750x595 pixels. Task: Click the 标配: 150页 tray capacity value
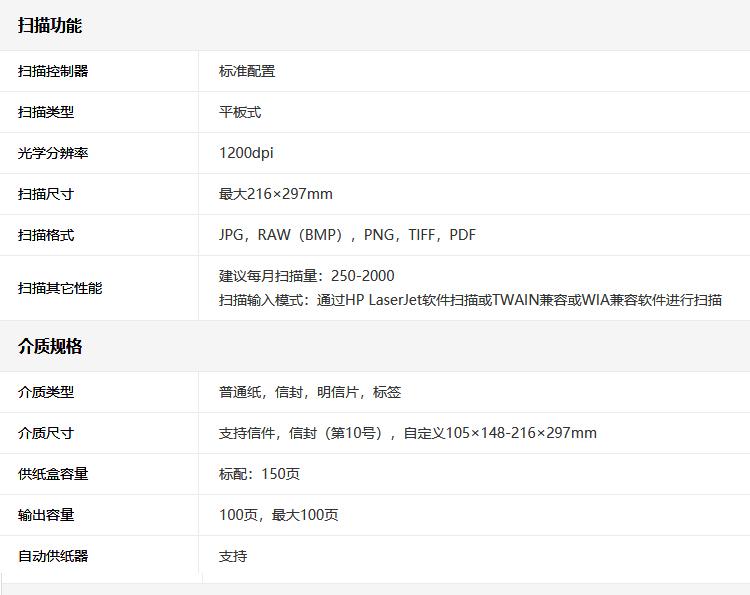click(259, 474)
